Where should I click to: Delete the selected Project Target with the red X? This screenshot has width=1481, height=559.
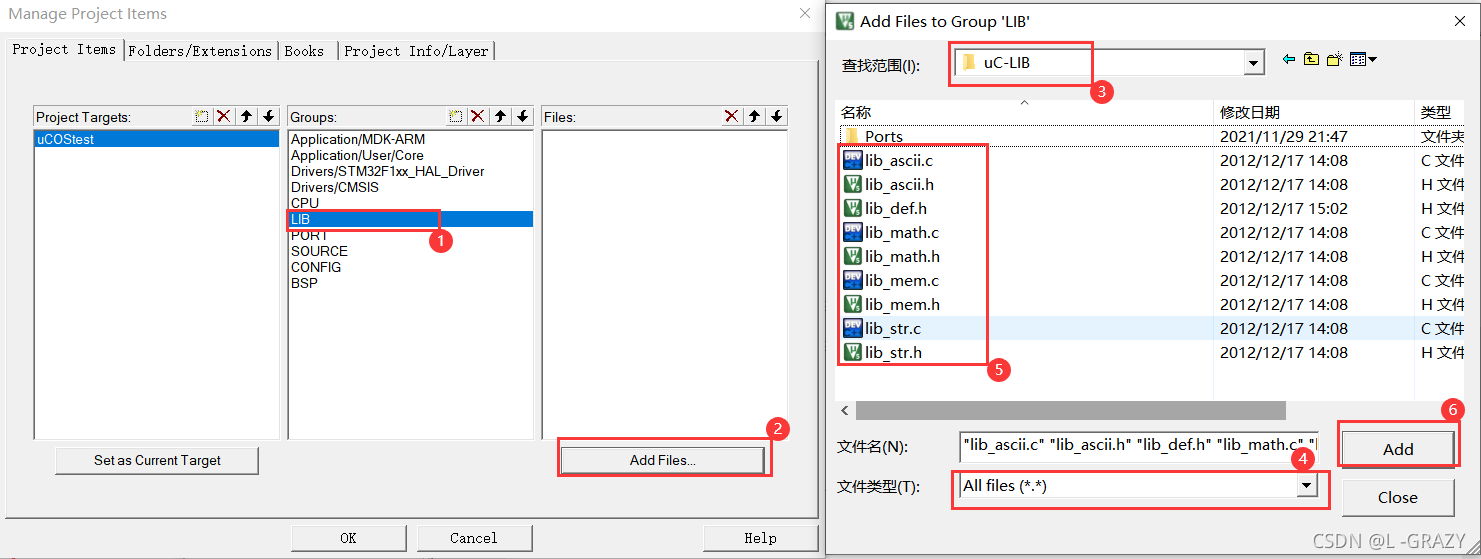[224, 117]
